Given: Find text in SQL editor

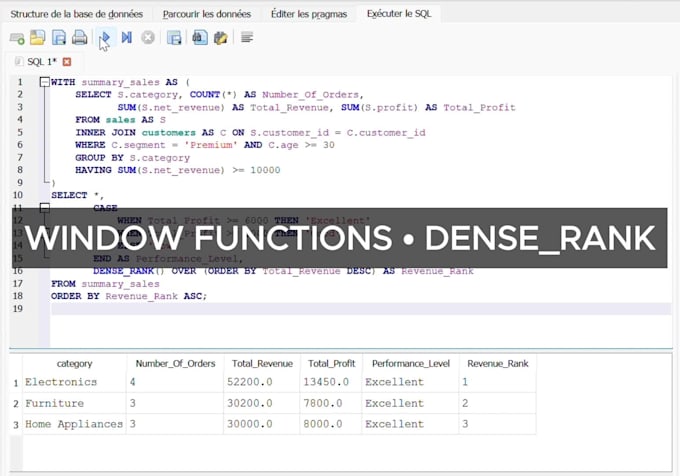Looking at the screenshot, I should coord(199,38).
